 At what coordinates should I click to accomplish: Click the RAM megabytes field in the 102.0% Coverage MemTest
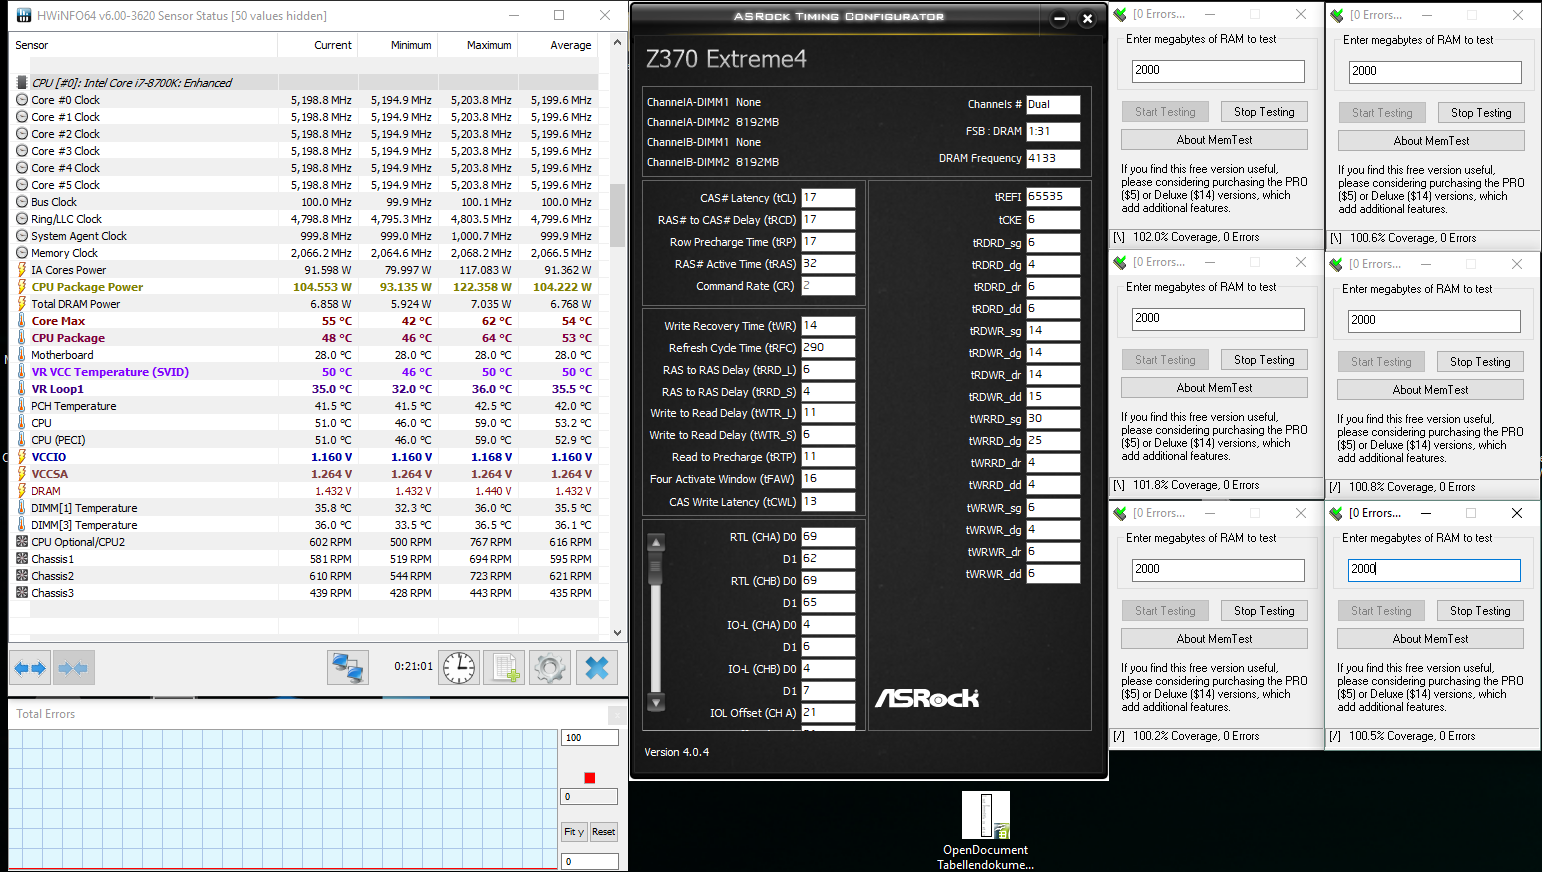[x=1218, y=71]
